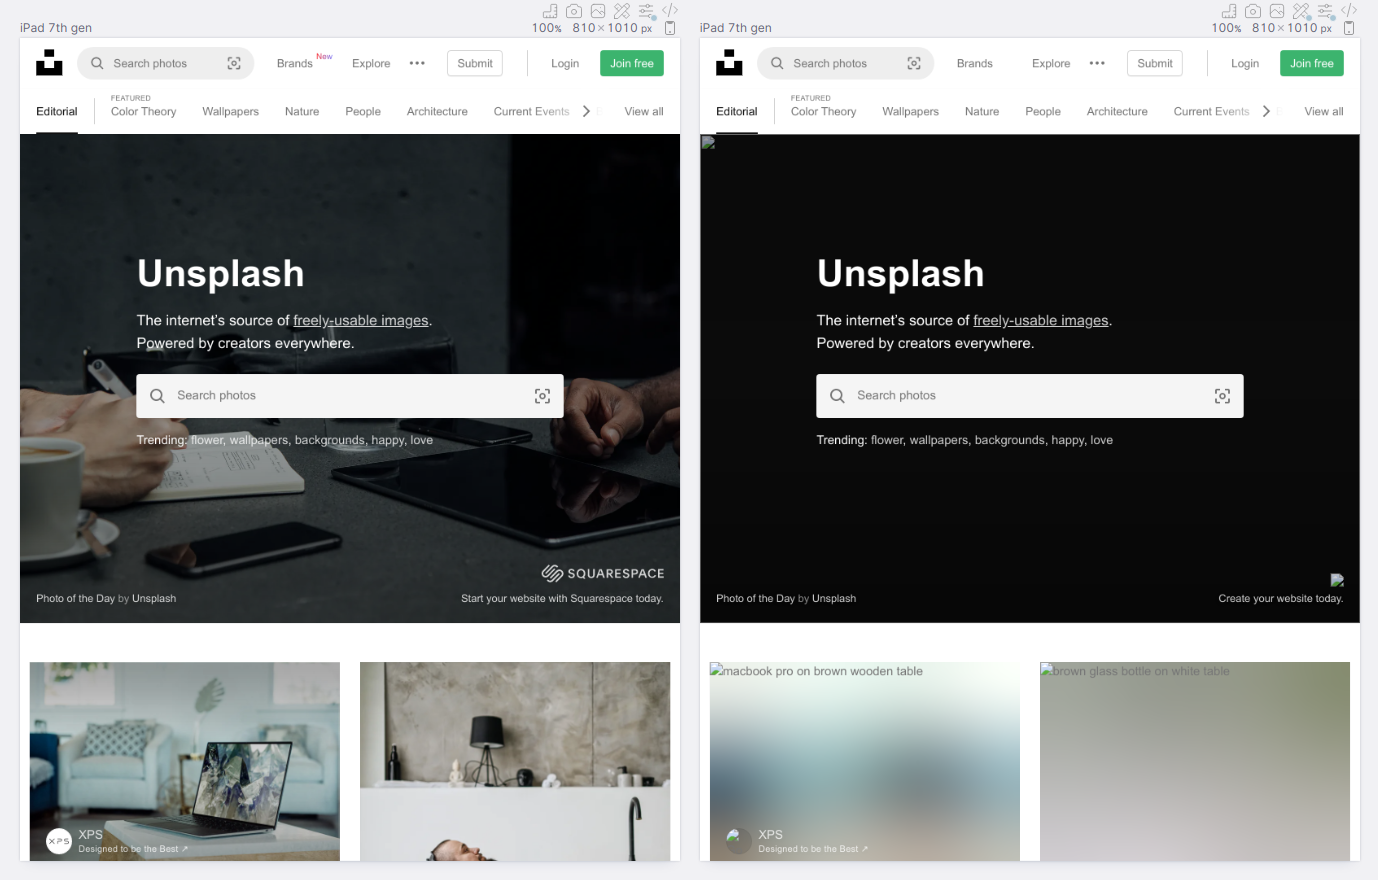This screenshot has height=880, width=1378.
Task: Click Join free in the right pane
Action: point(1312,63)
